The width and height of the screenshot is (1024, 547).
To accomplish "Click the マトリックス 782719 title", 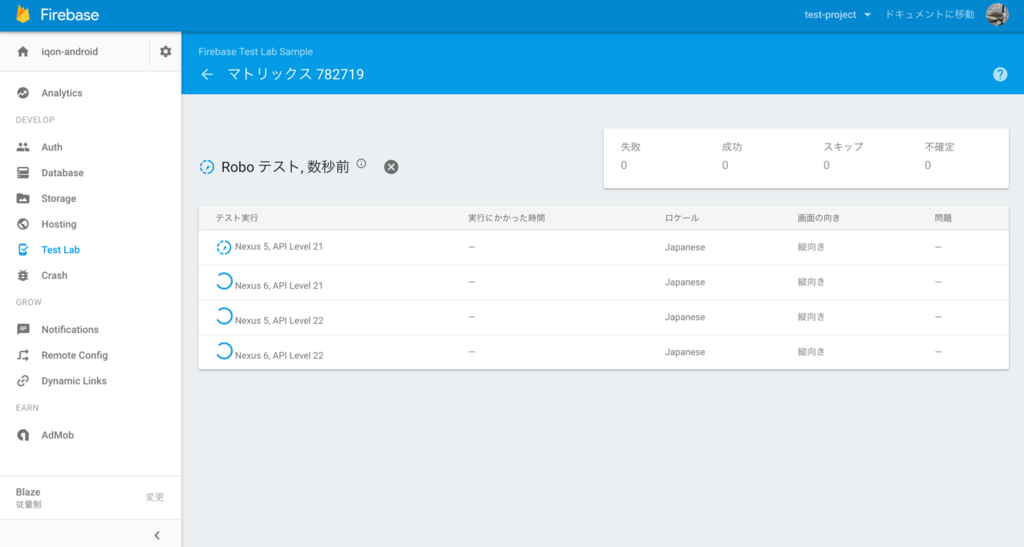I will click(x=296, y=74).
